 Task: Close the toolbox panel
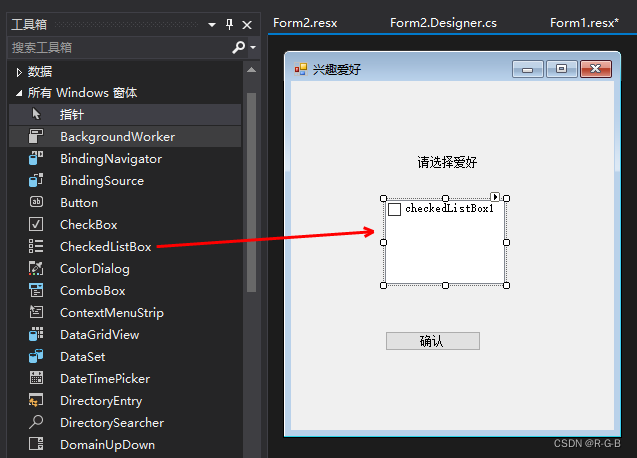click(247, 25)
